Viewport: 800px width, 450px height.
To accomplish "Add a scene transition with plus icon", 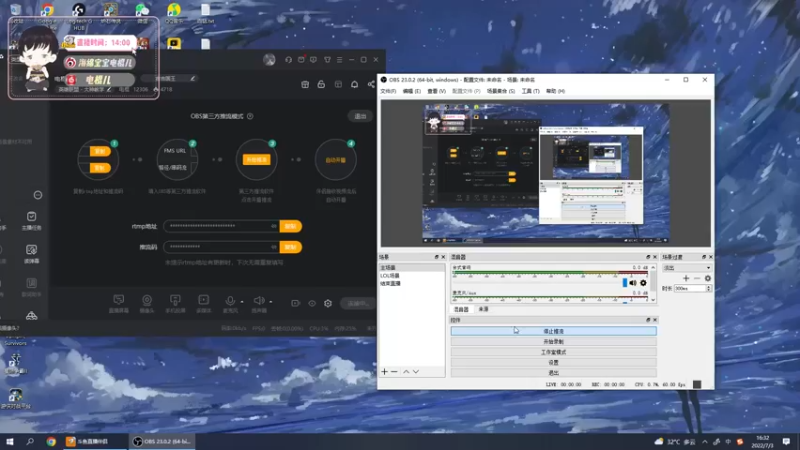I will [686, 278].
